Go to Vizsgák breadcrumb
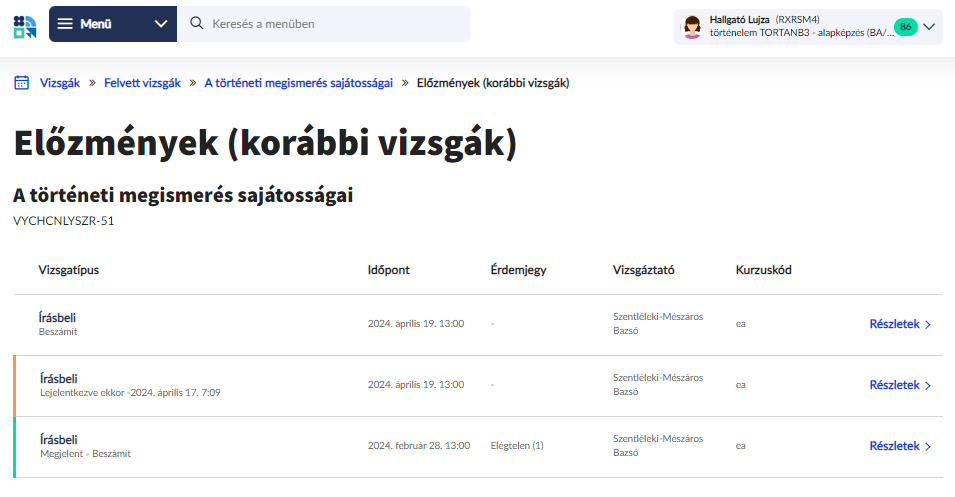The height and width of the screenshot is (497, 955). click(58, 83)
